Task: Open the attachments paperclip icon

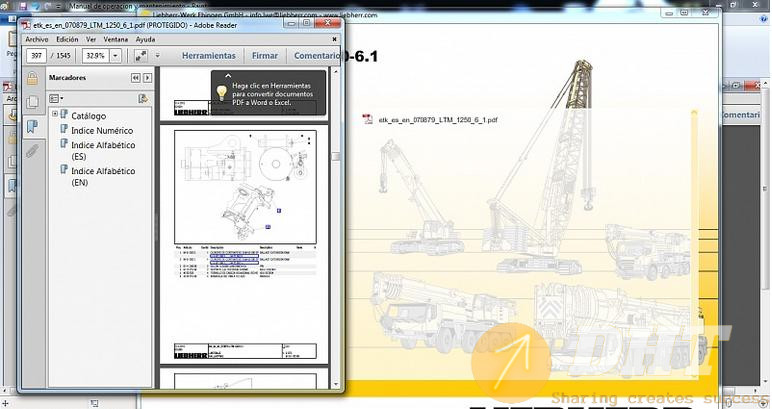Action: pos(32,151)
